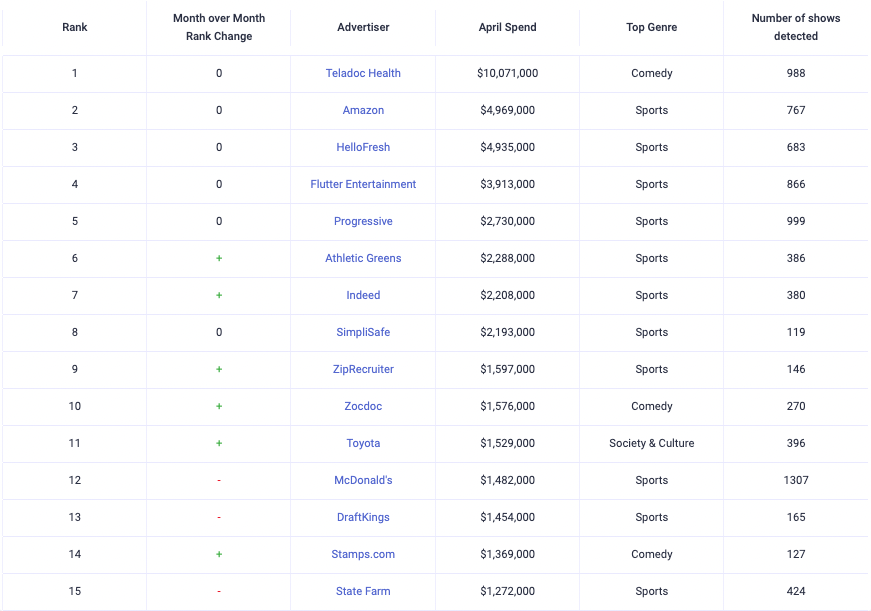Click the SimpliSafe link

(x=363, y=332)
